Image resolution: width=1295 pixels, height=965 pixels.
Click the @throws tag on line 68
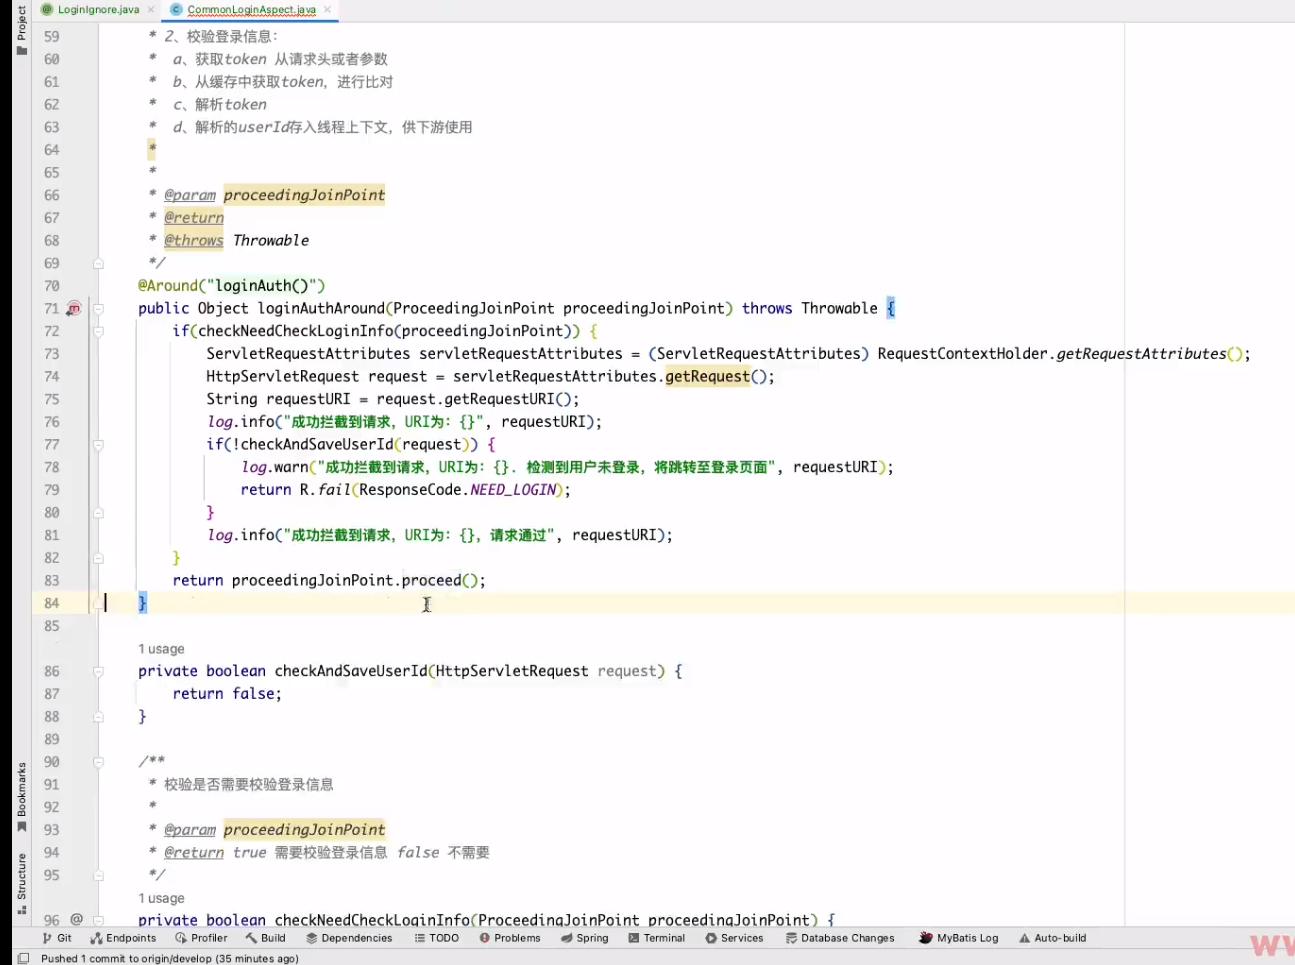[194, 241]
